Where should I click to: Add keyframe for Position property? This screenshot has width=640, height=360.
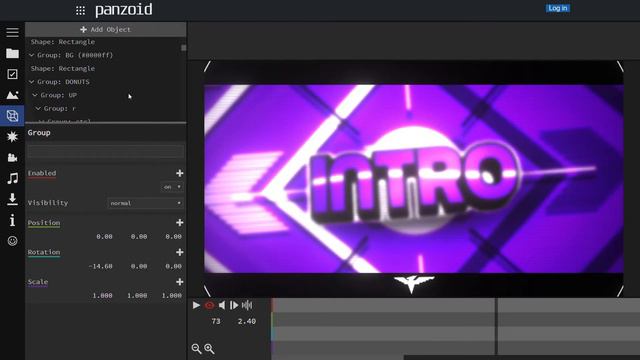[x=179, y=222]
